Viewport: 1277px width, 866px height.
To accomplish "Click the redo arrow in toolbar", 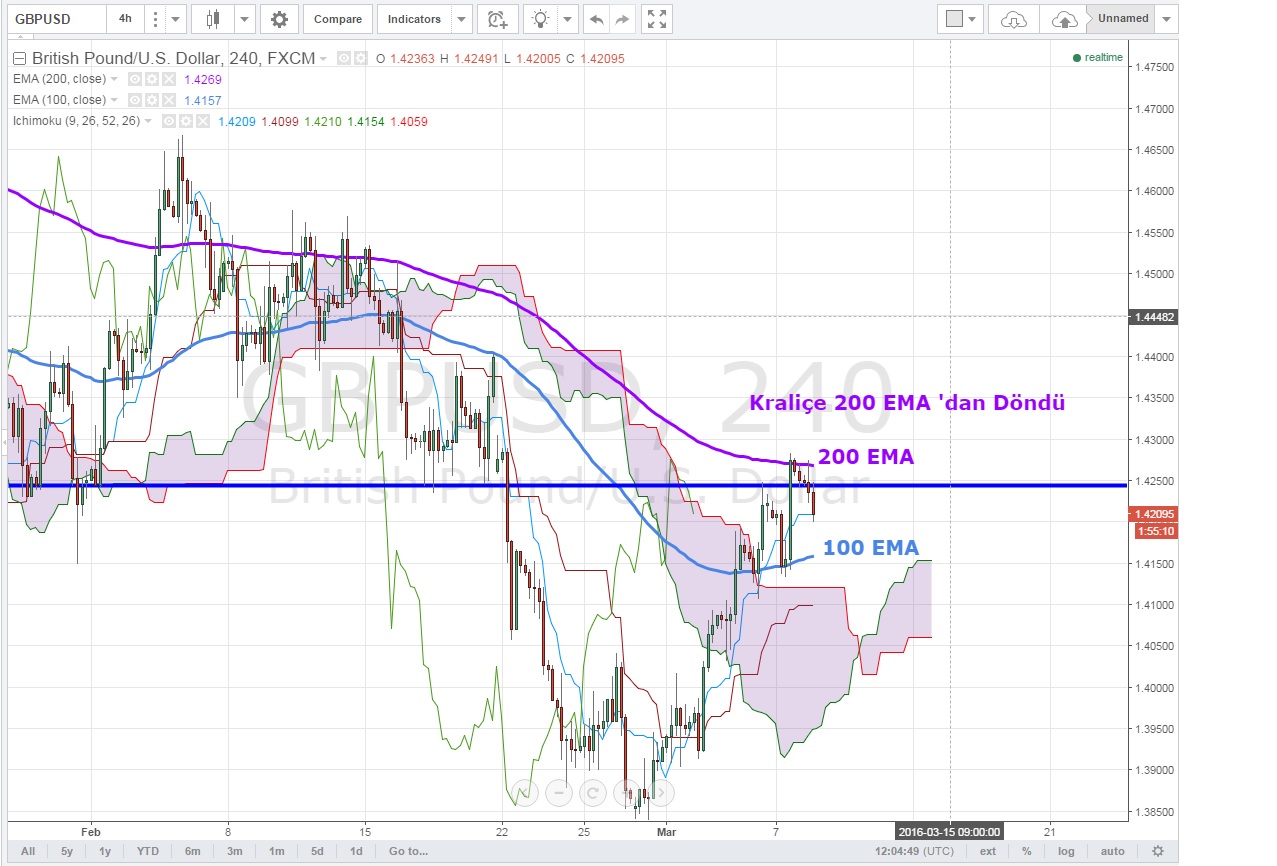I will [622, 19].
